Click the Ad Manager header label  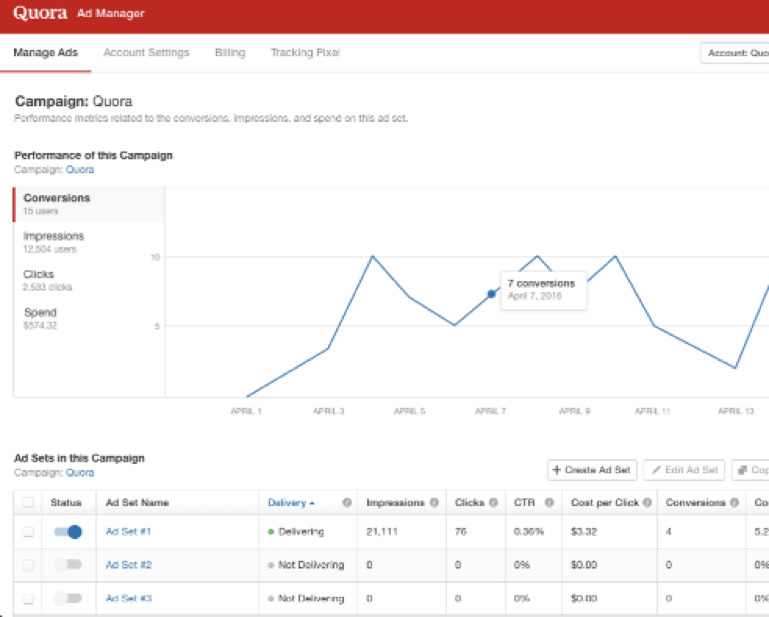(x=110, y=13)
